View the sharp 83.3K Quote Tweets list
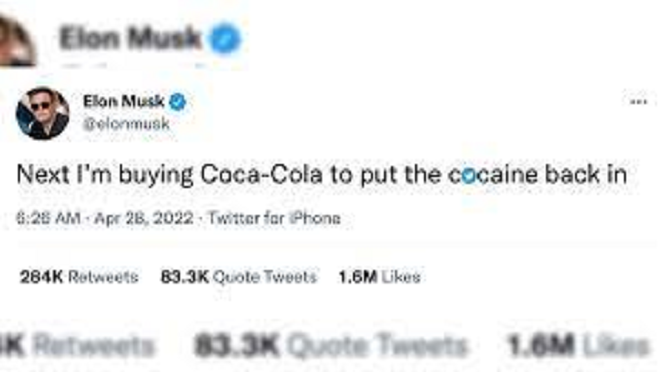Viewport: 666px width, 372px height. coord(239,277)
